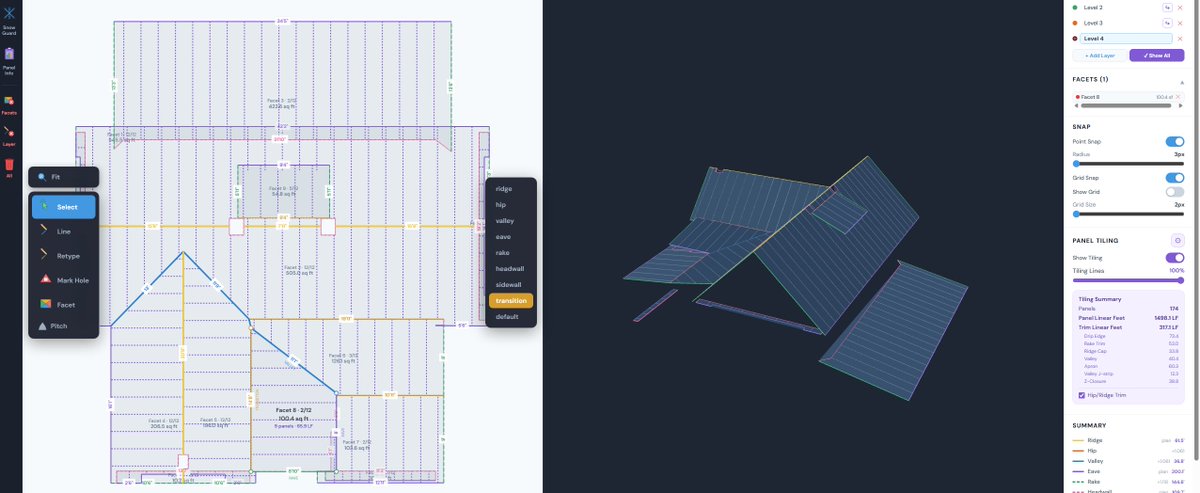Activate the Retype tool

(x=64, y=256)
